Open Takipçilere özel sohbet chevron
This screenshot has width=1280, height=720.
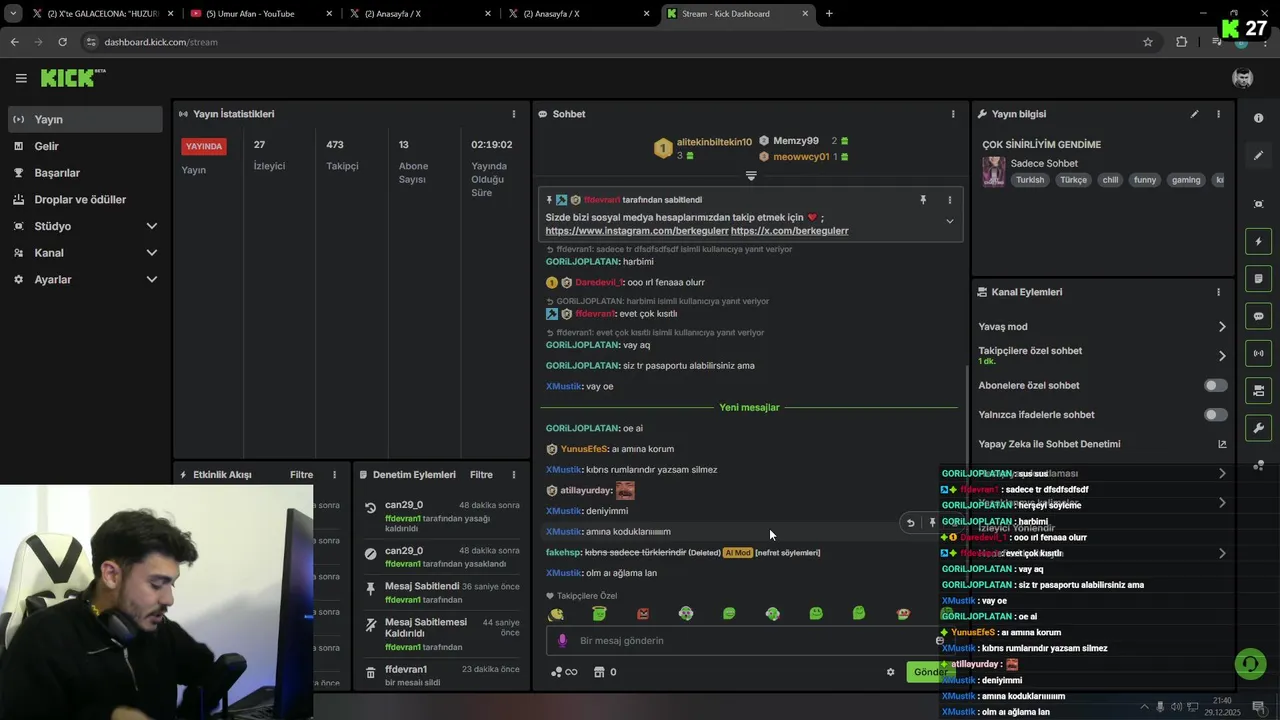(1222, 355)
